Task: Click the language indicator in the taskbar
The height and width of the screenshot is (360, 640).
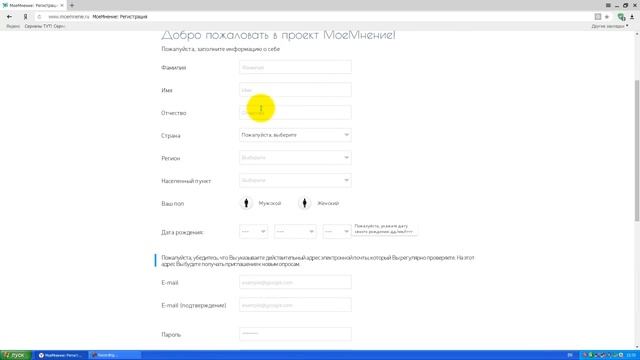Action: [x=570, y=355]
